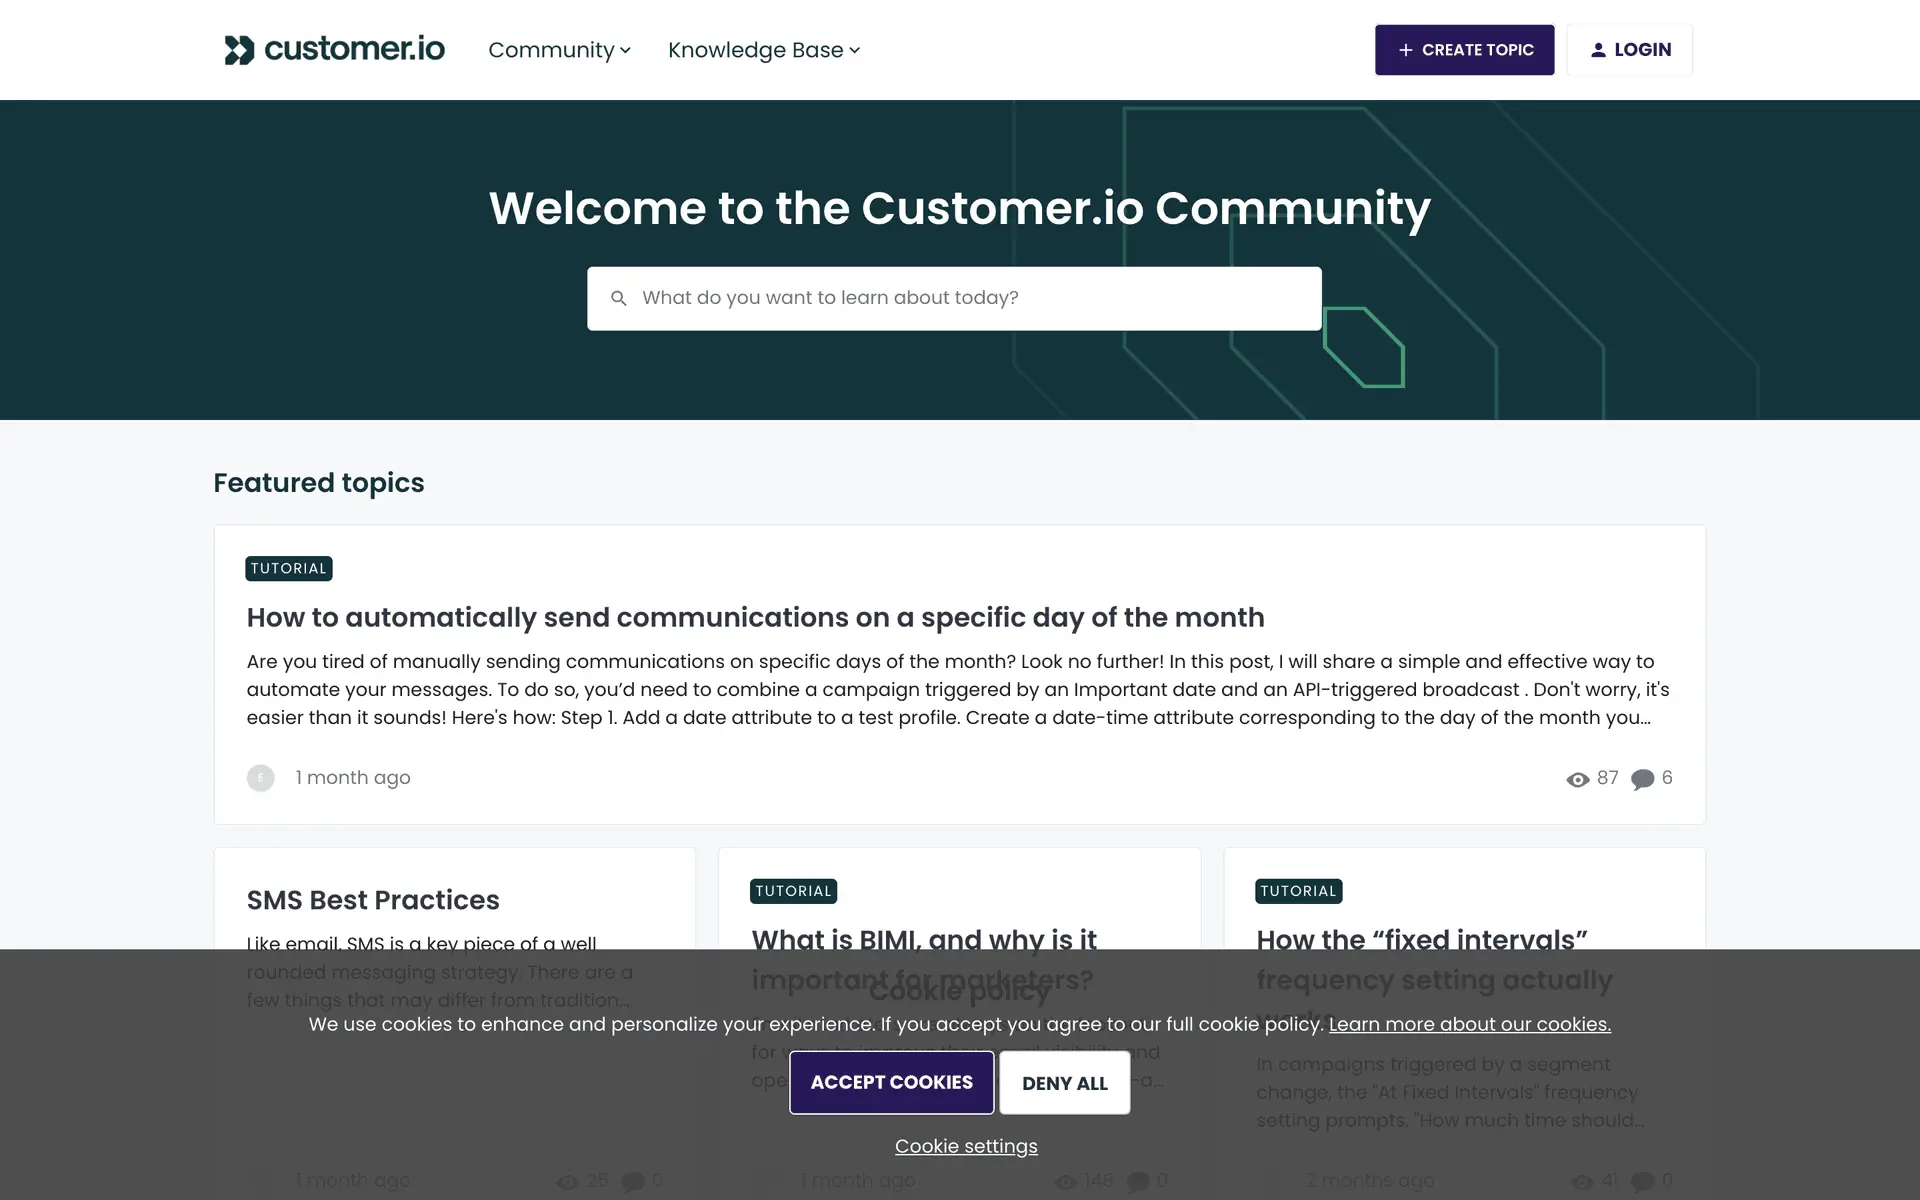Click the views eye icon on featured topic

pos(1577,779)
